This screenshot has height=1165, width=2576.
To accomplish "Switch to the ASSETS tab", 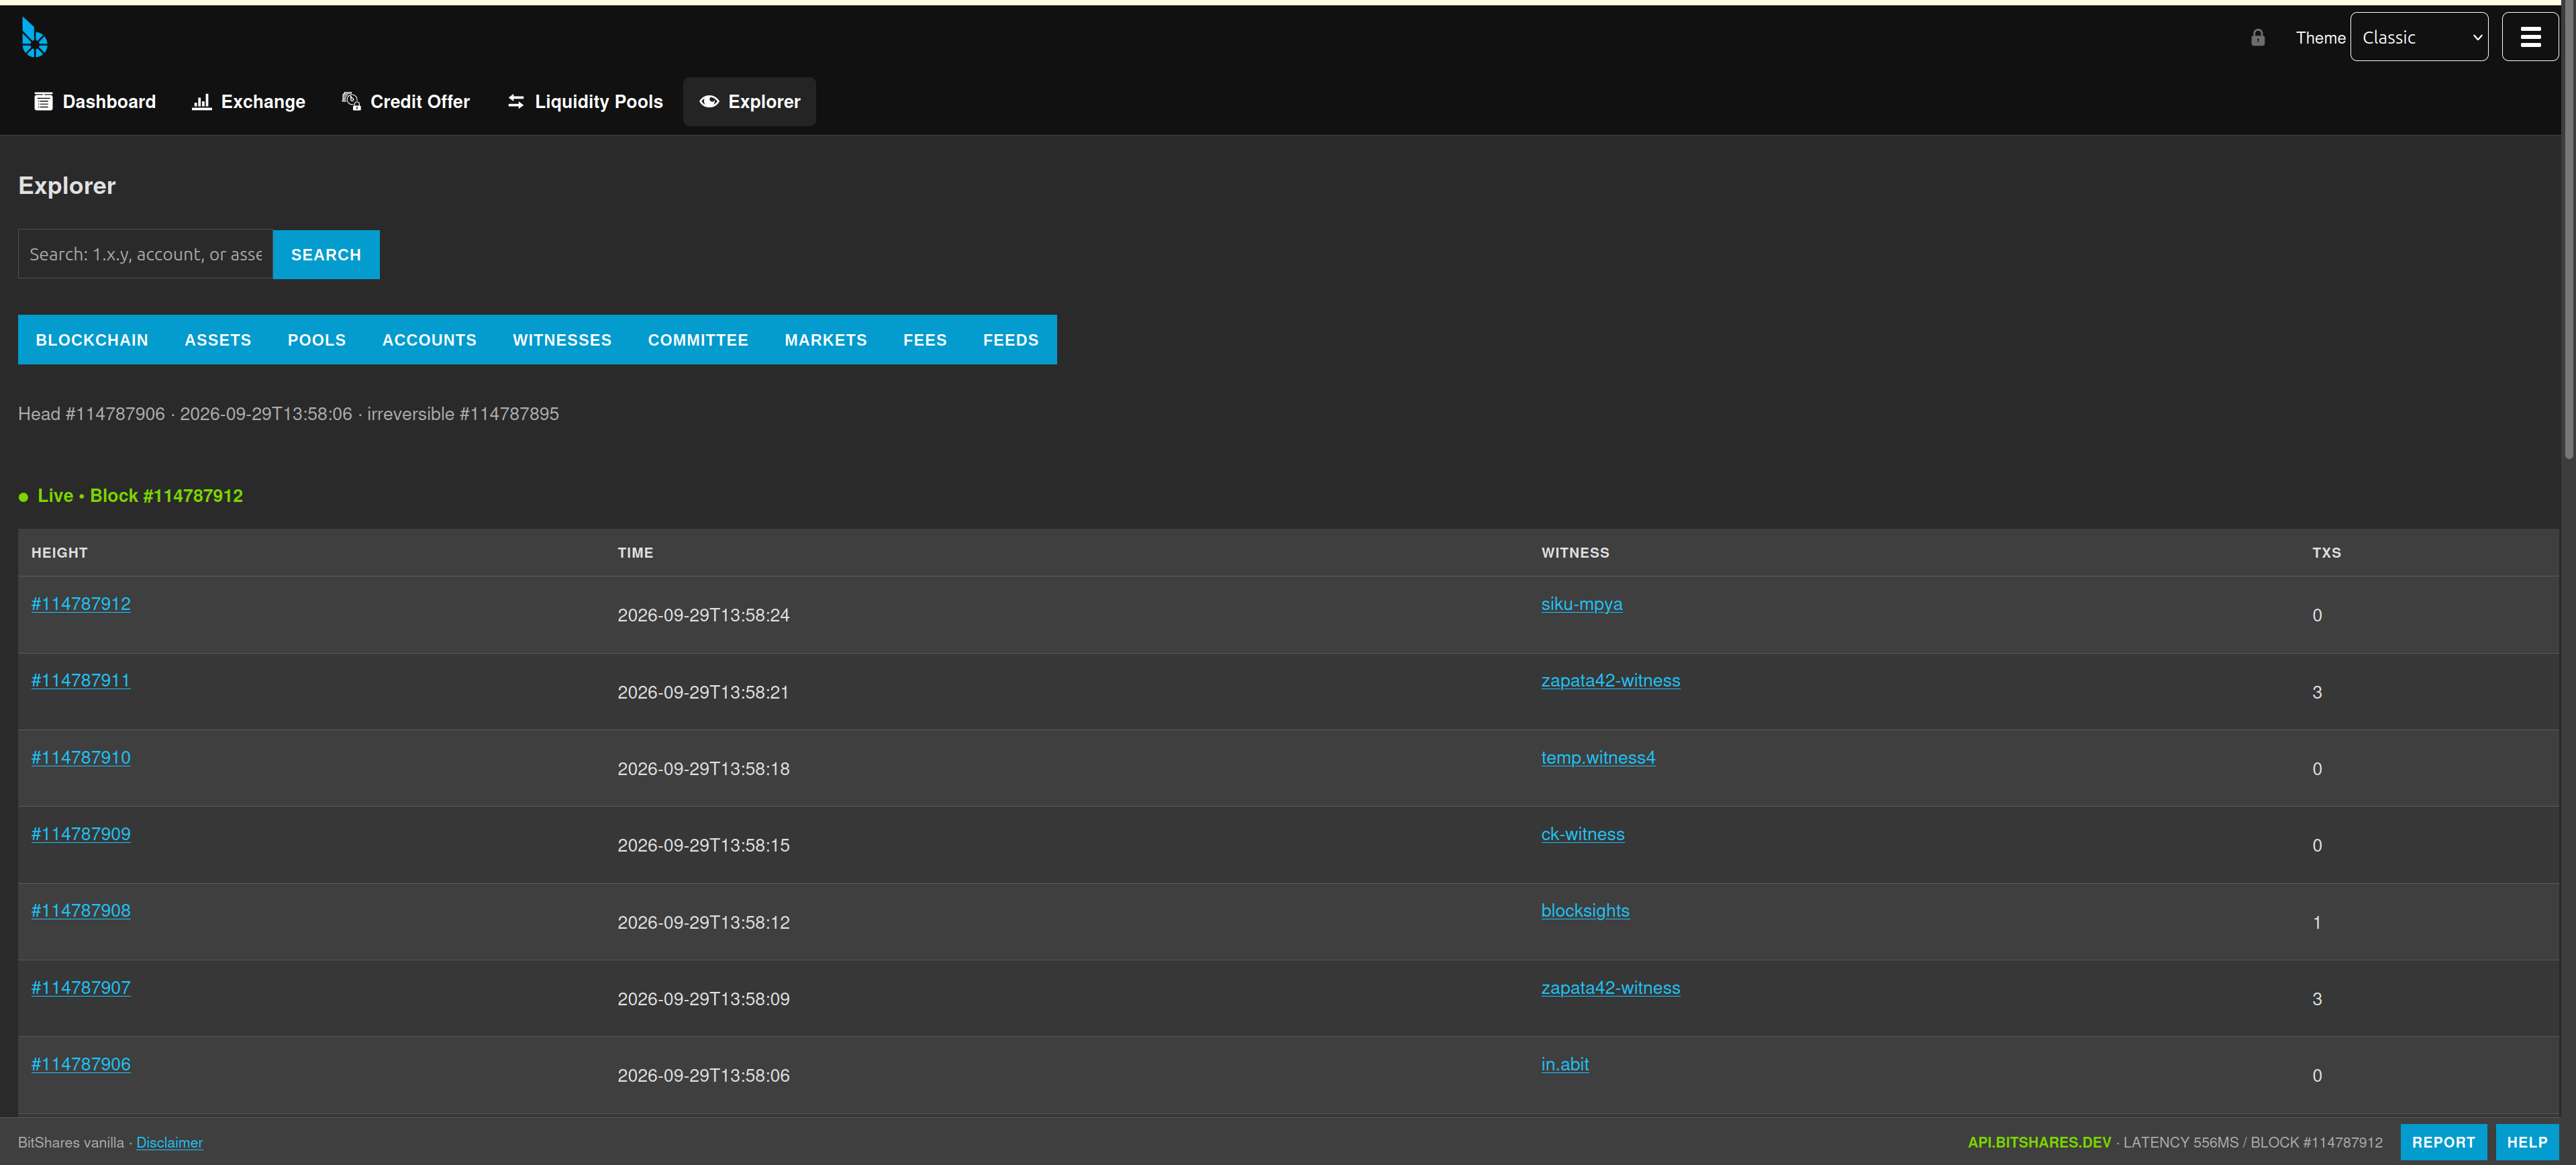I will click(218, 340).
